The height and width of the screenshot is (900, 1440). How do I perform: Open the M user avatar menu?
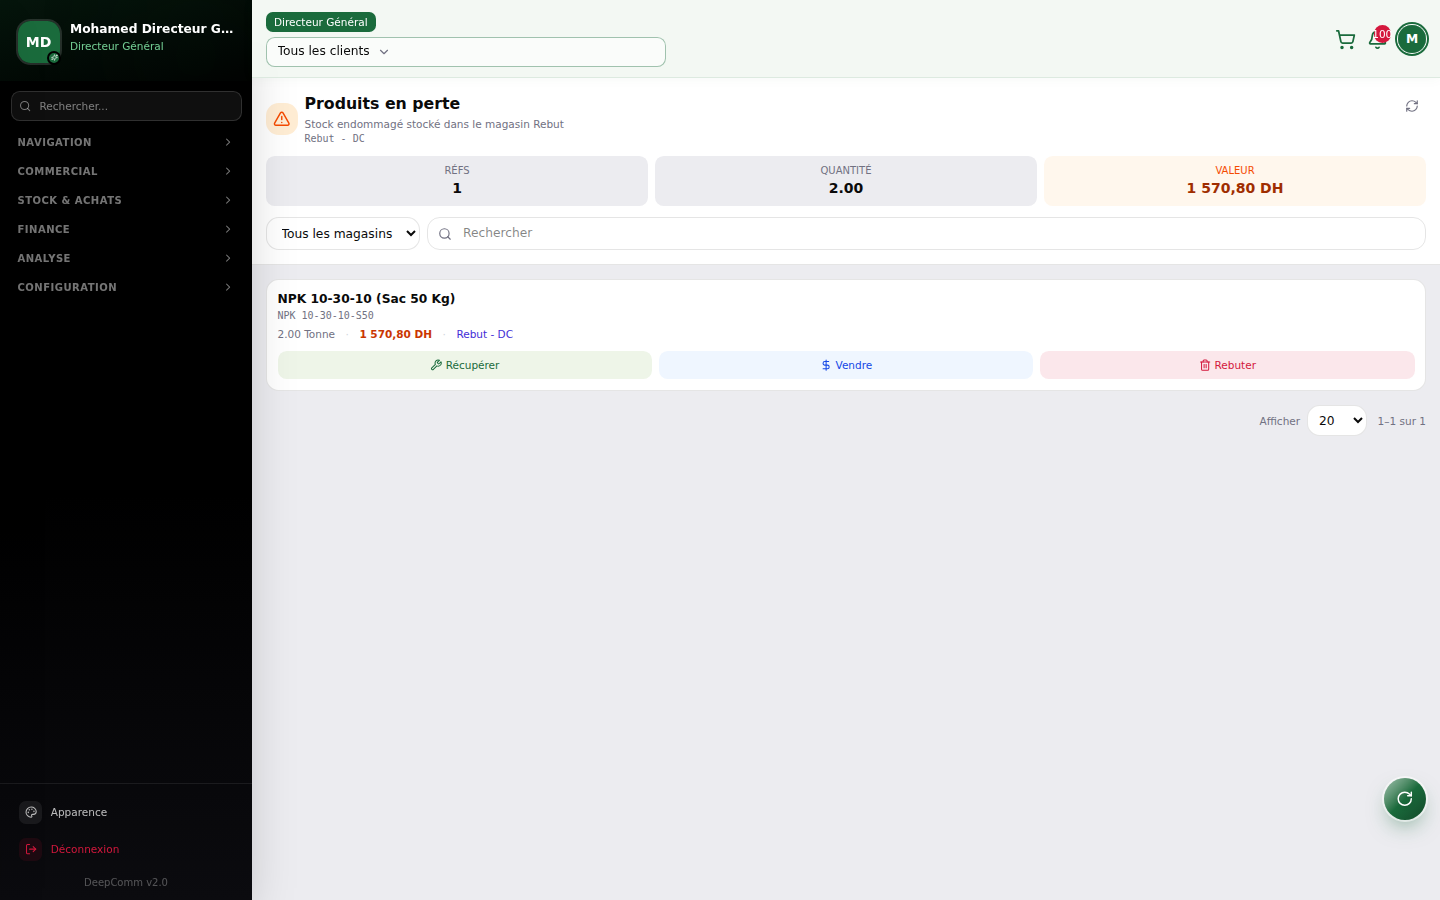point(1412,39)
